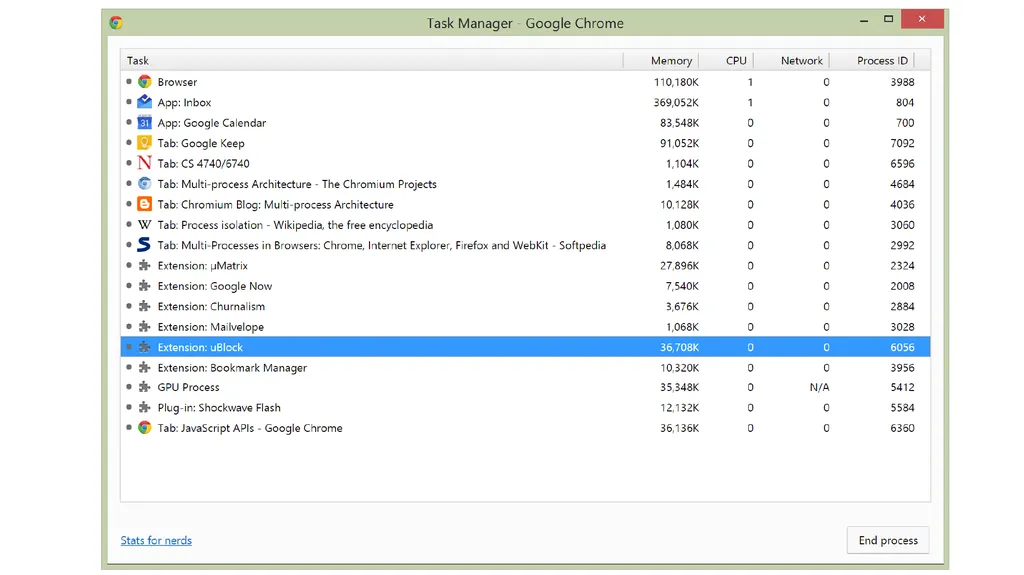Screen dimensions: 1024x575
Task: Click the Google Keep tab icon
Action: point(144,142)
